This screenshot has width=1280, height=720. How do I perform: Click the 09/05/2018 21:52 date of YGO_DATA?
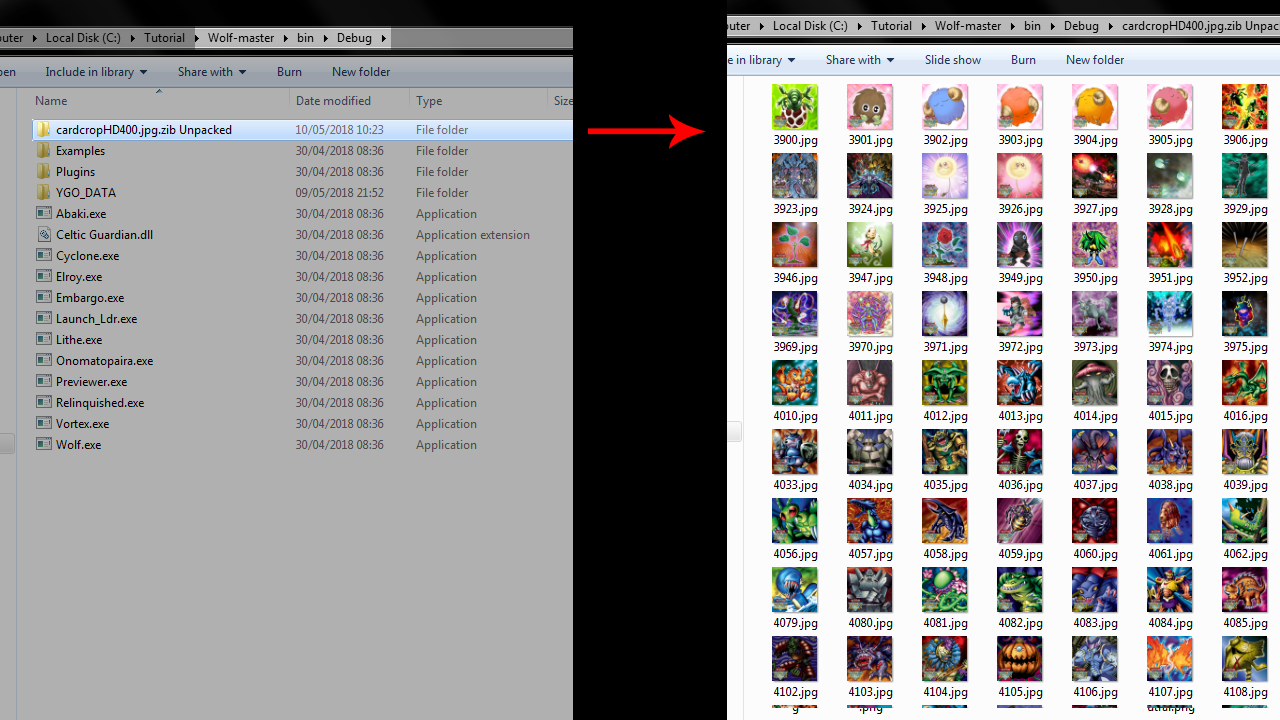[x=339, y=193]
